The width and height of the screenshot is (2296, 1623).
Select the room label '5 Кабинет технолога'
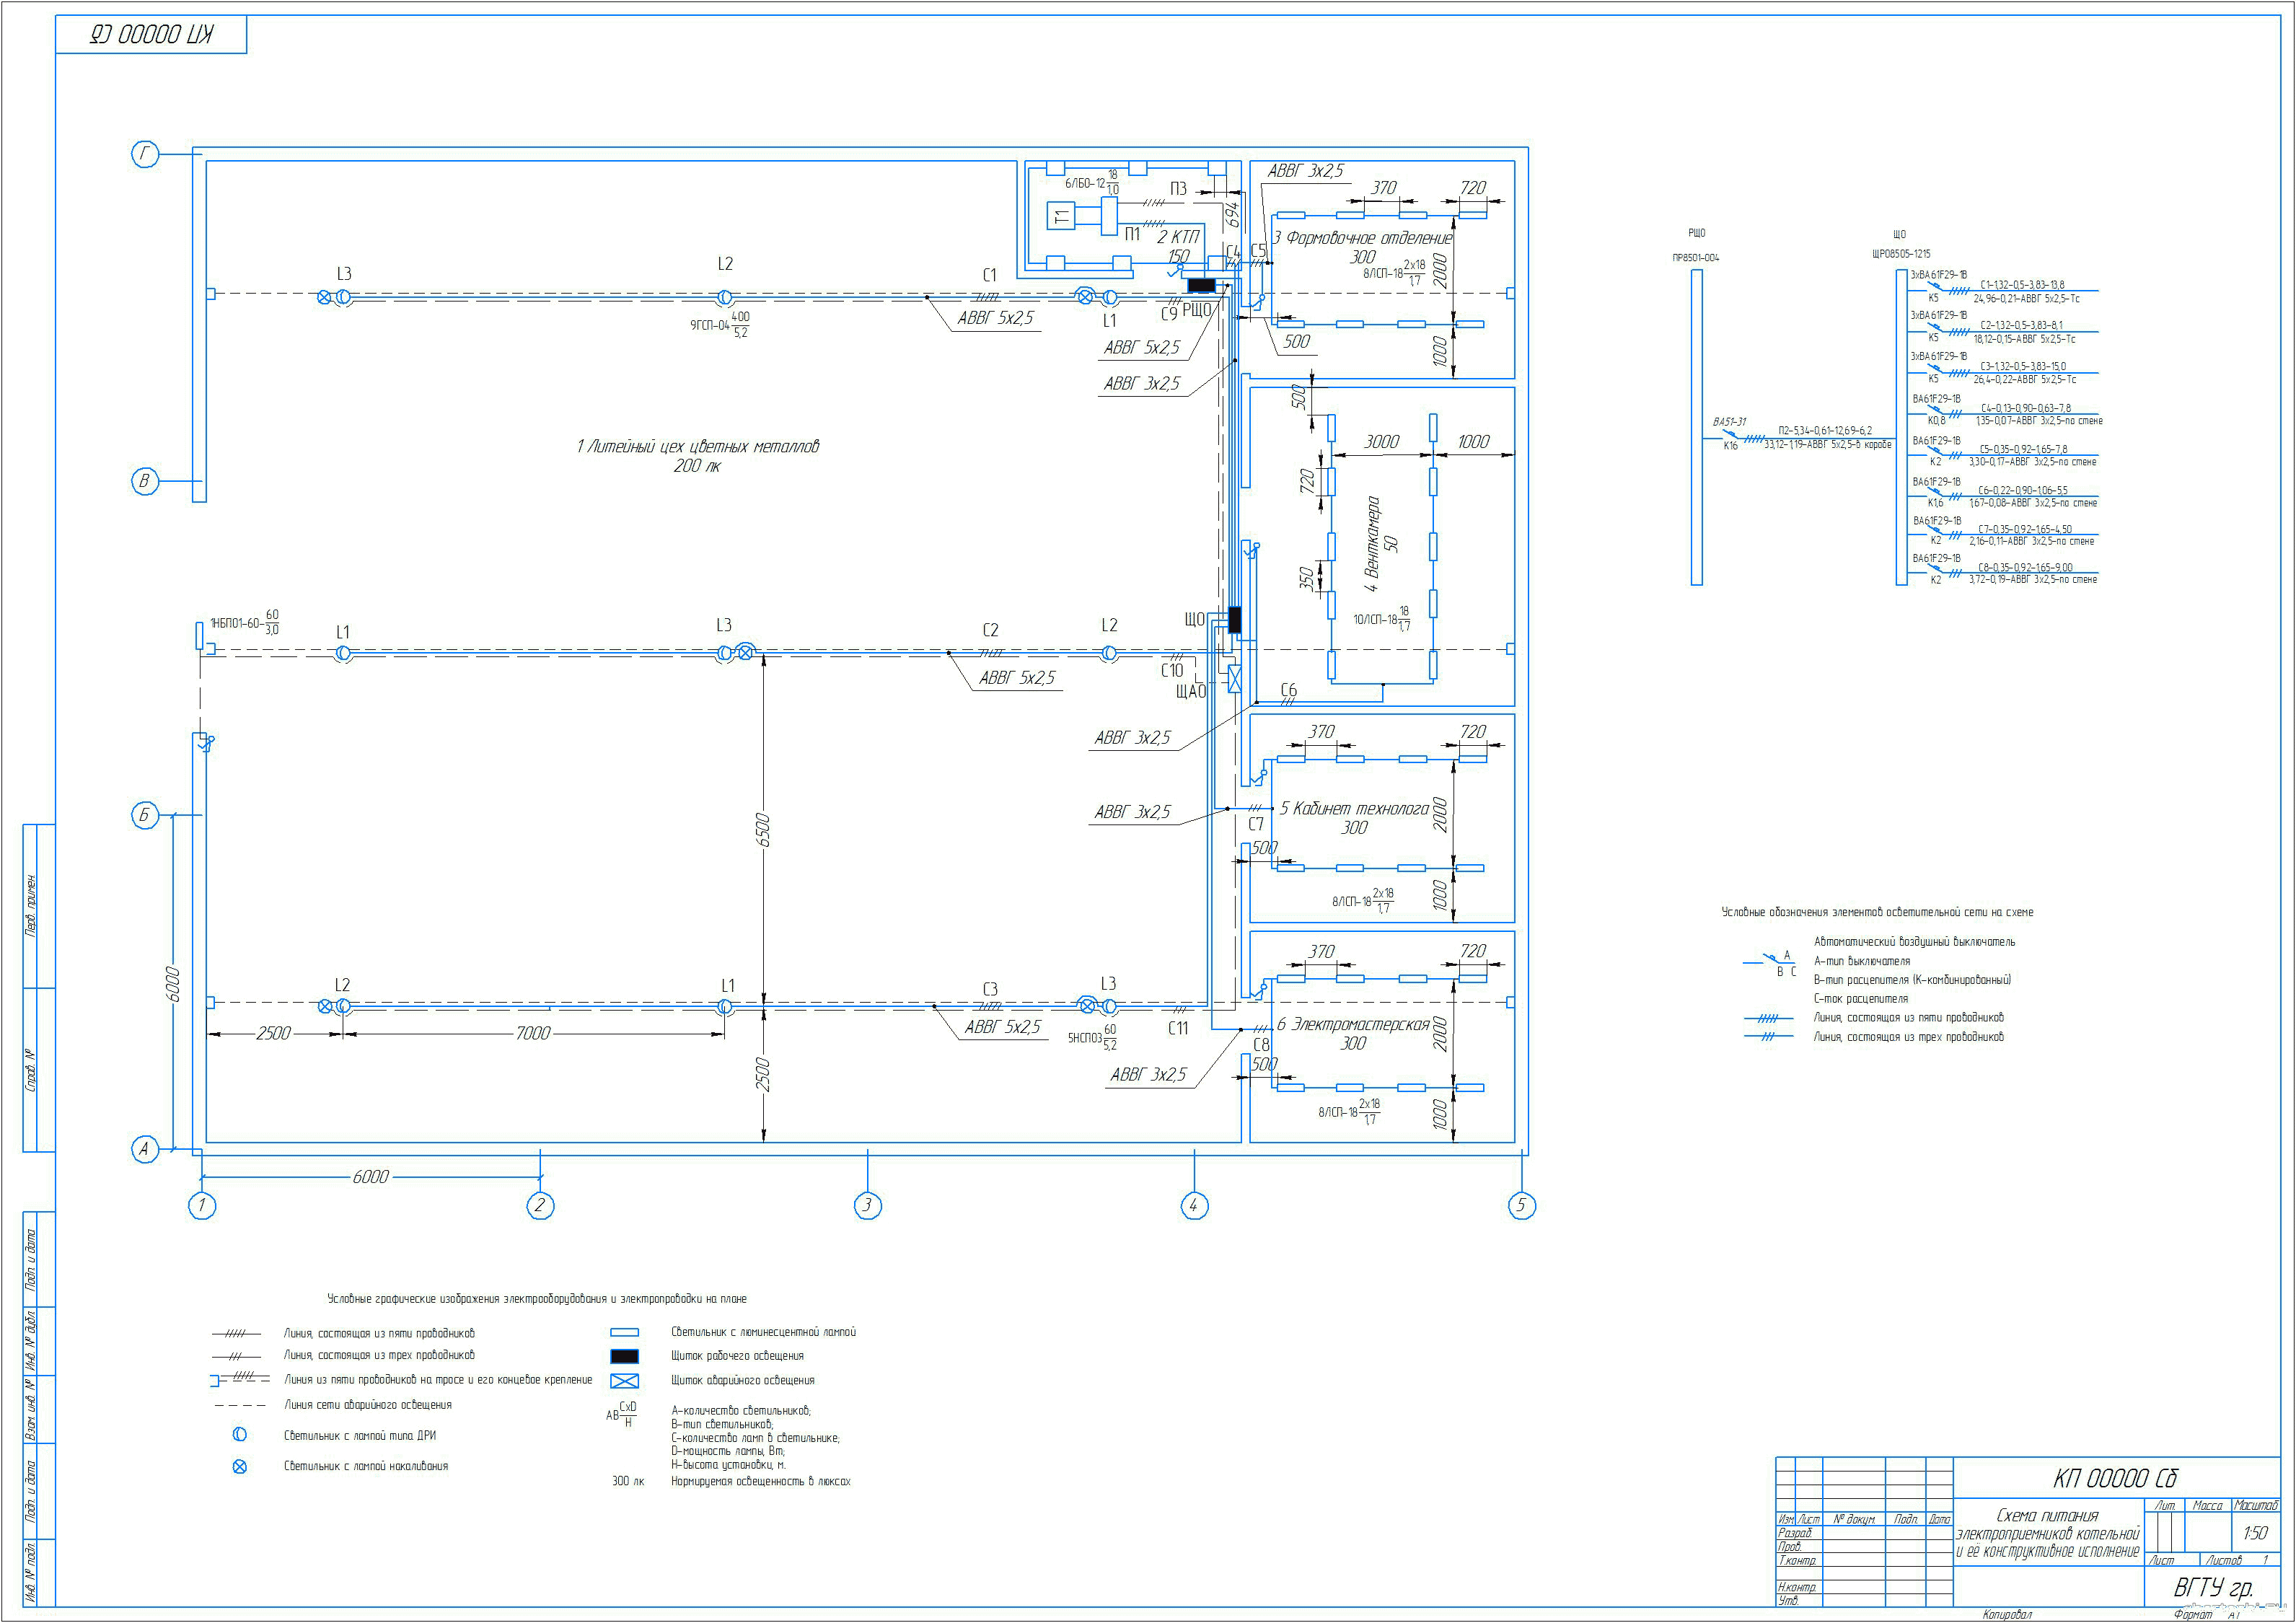point(1355,808)
